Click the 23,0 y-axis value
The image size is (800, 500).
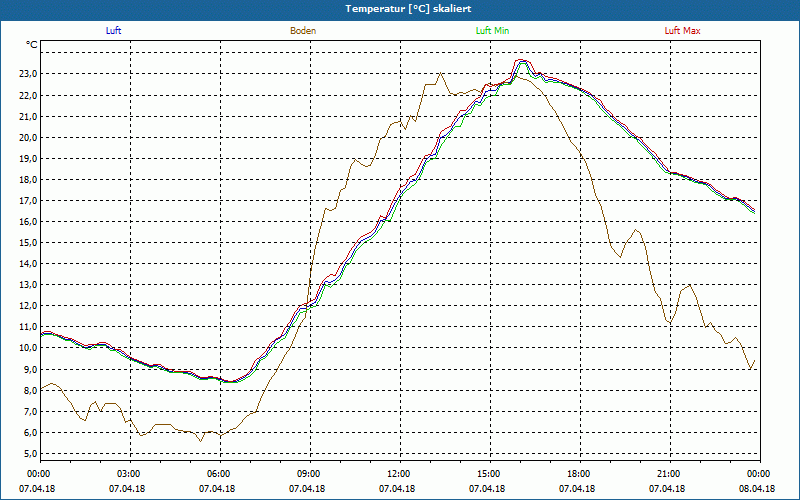tap(29, 74)
